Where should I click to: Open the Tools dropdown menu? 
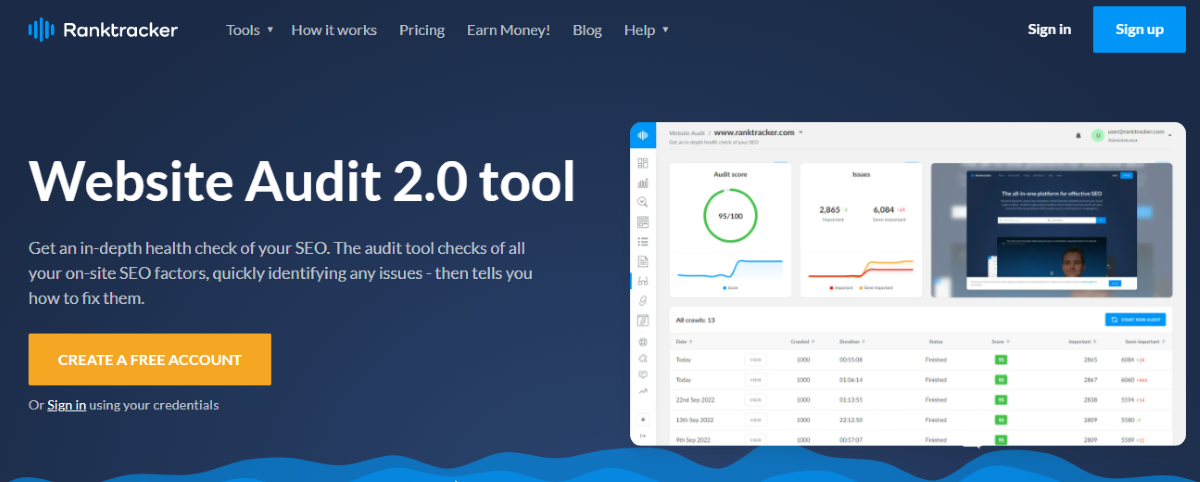(x=250, y=30)
